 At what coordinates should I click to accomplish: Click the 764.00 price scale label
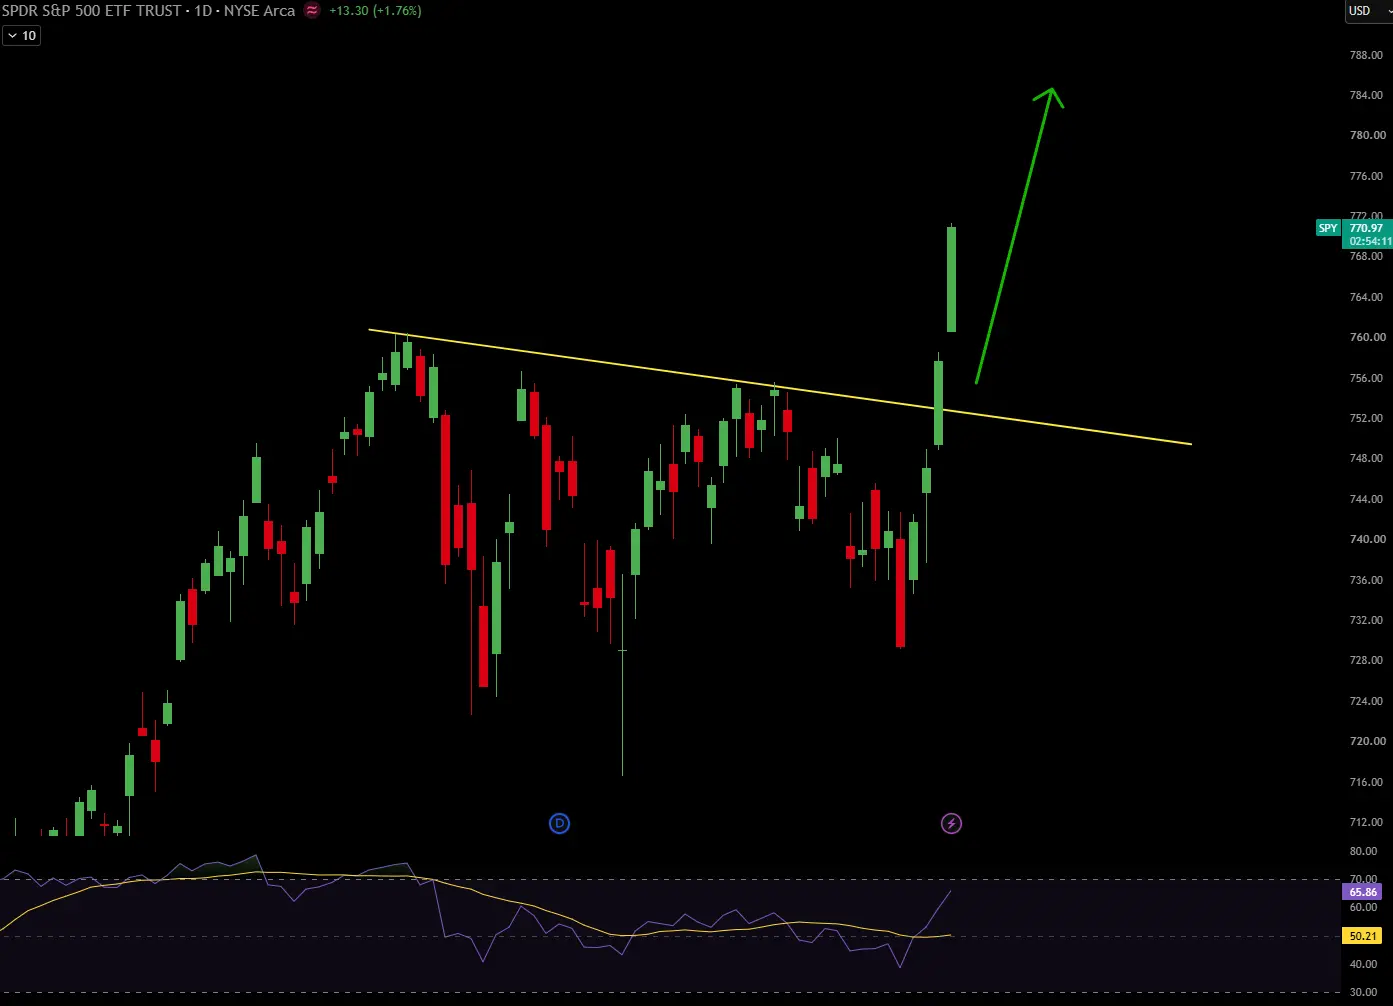tap(1367, 297)
